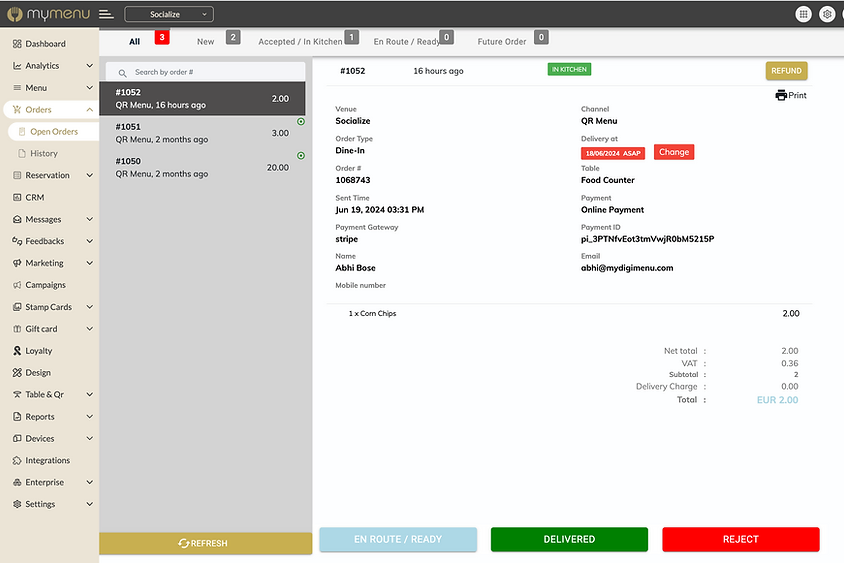Open Integrations in the sidebar
844x563 pixels.
click(47, 461)
